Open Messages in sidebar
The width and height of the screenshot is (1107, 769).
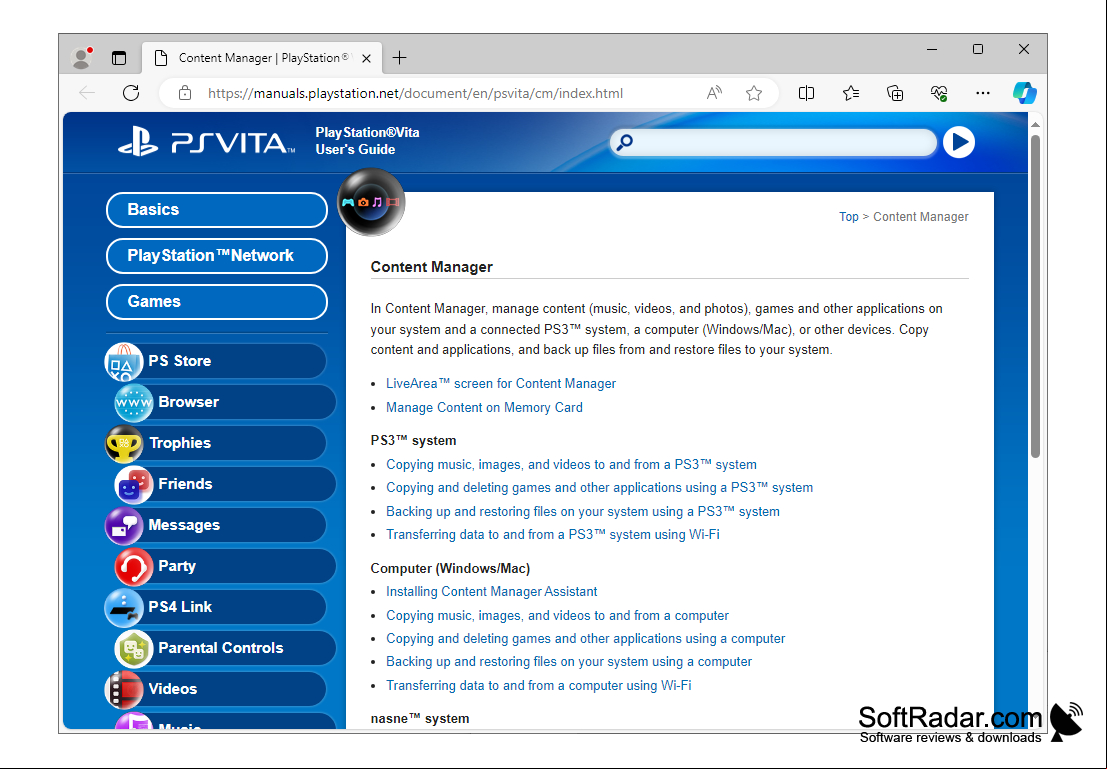pos(215,525)
